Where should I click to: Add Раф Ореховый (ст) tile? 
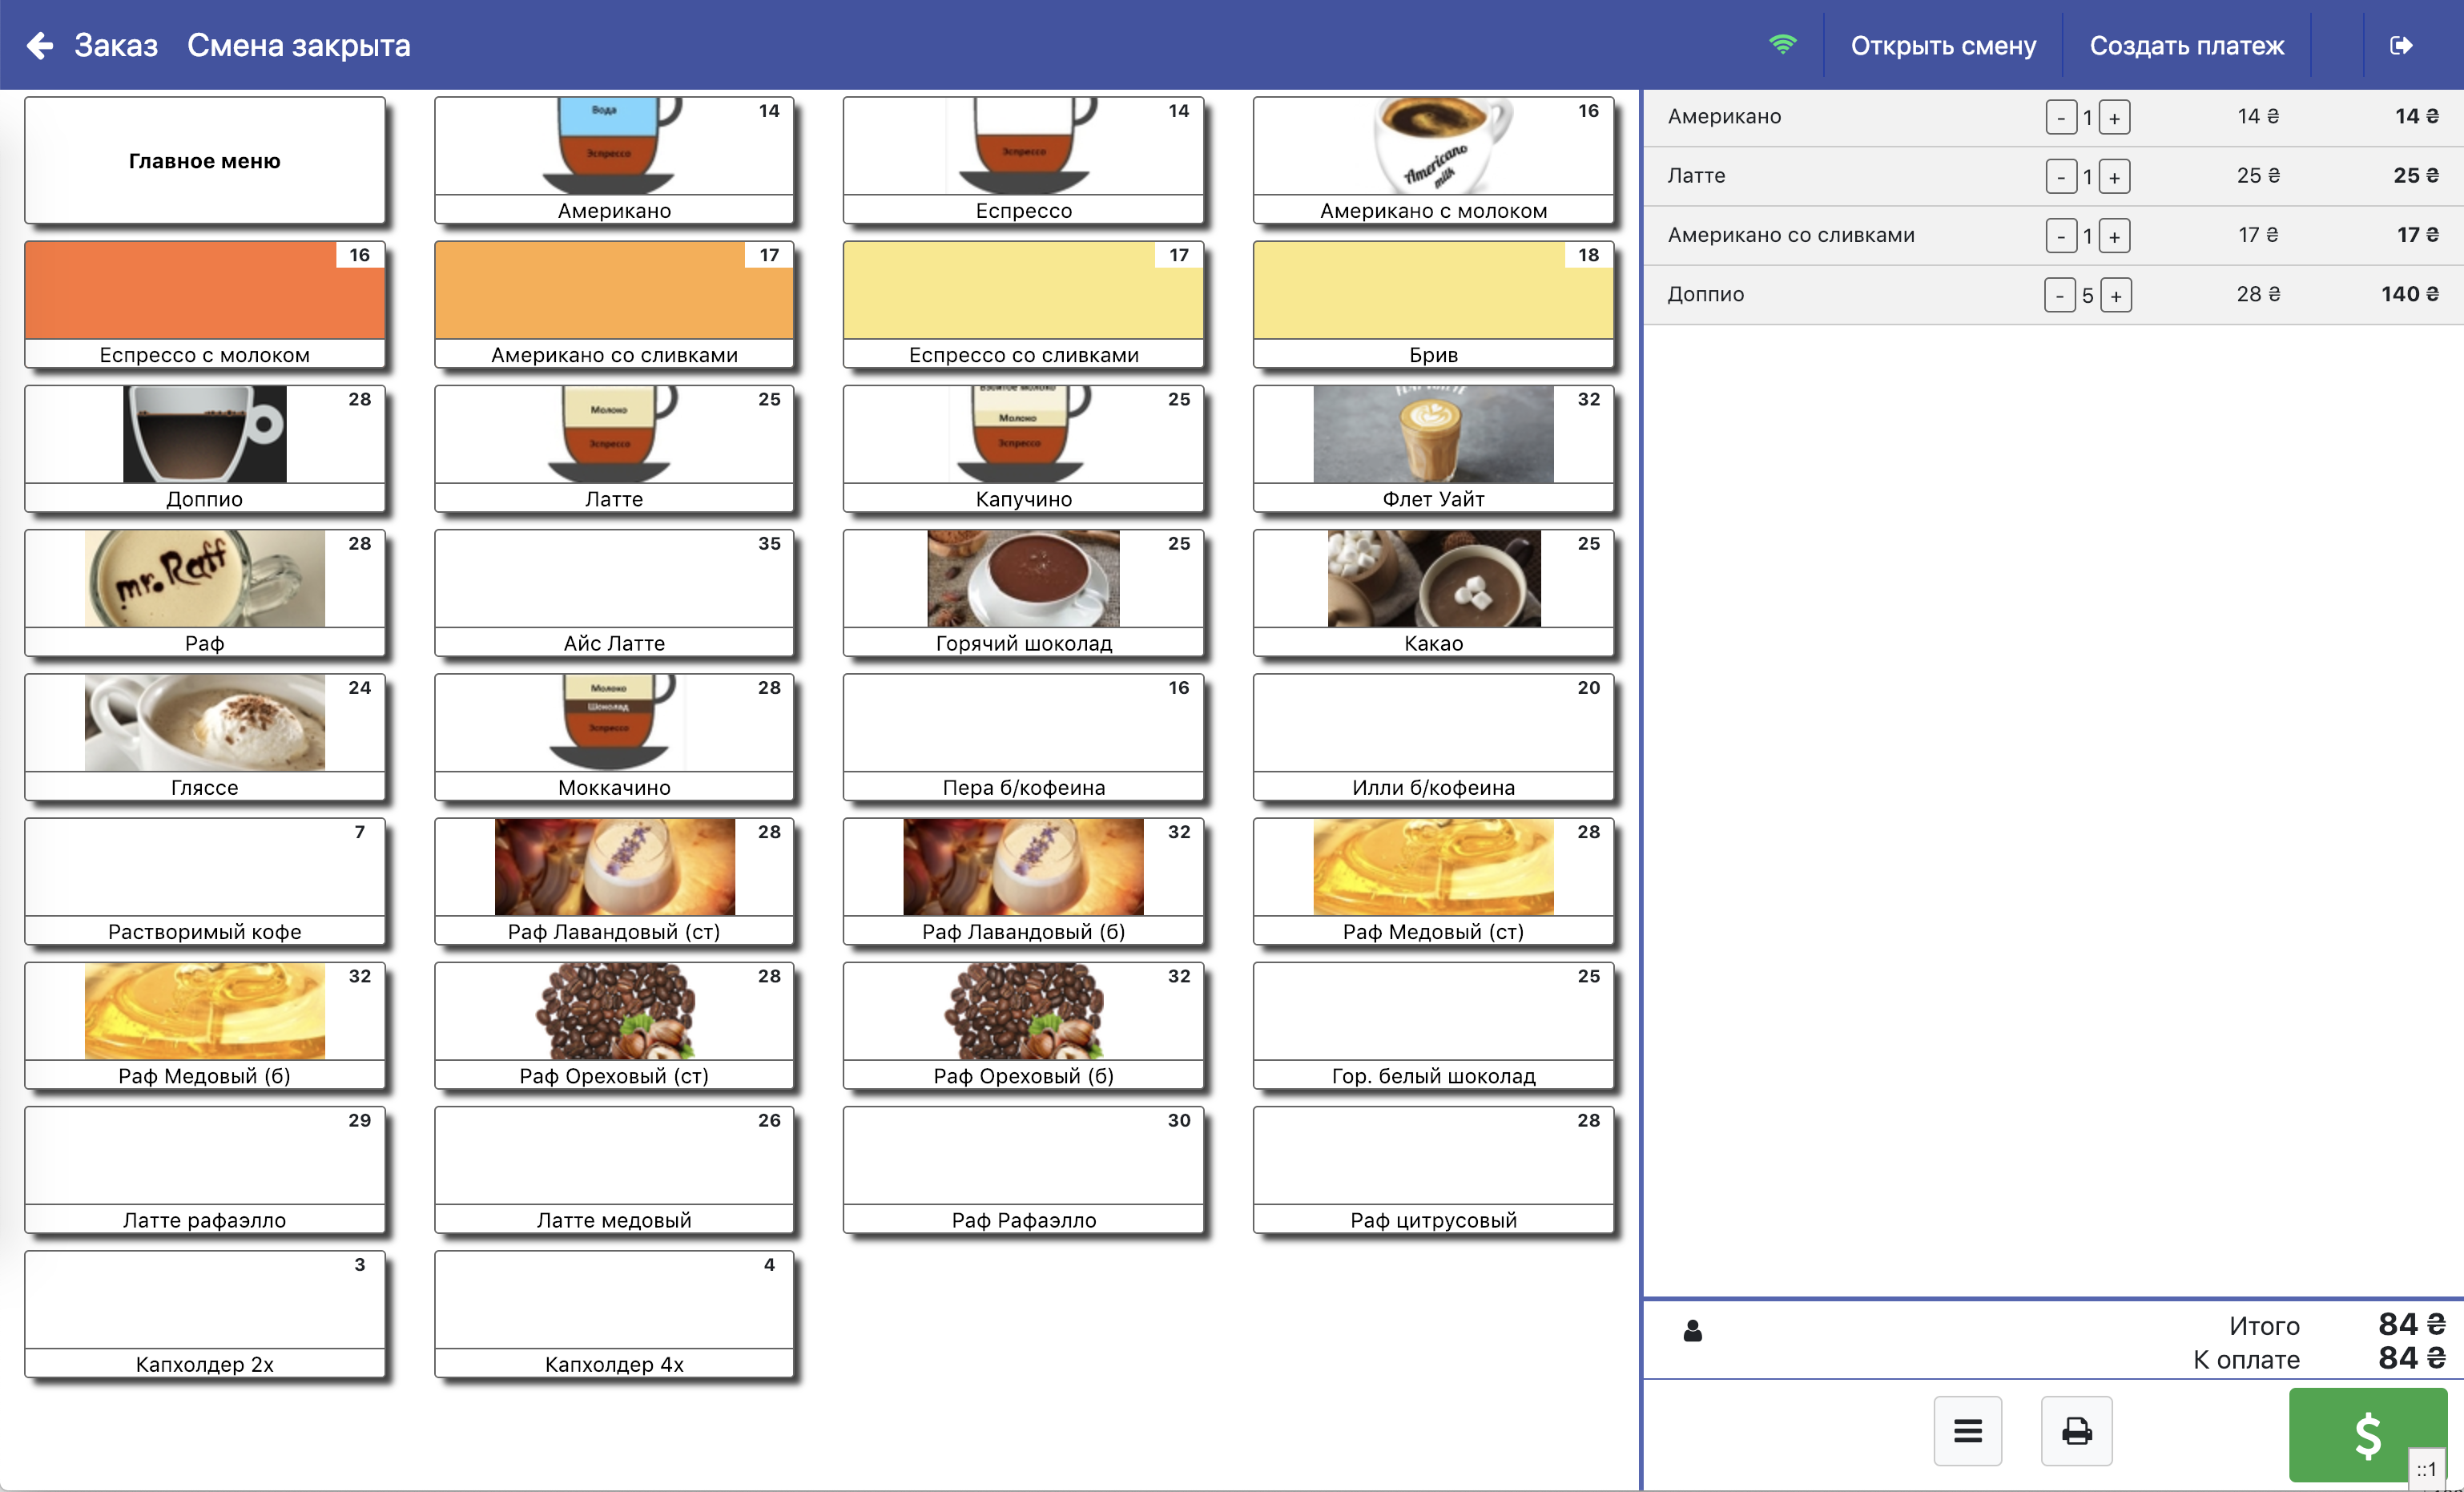coord(614,1024)
